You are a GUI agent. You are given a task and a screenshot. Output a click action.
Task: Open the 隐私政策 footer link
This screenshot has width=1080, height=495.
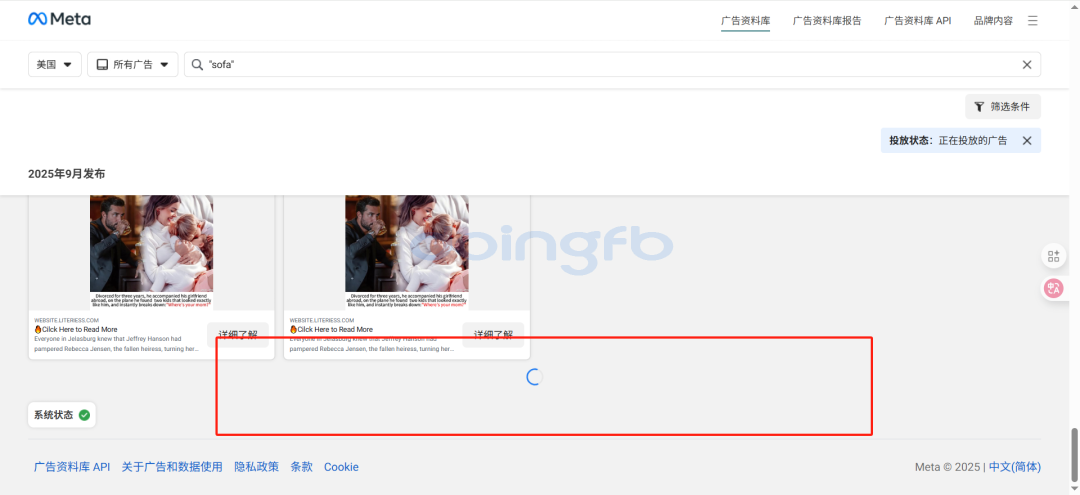[256, 467]
